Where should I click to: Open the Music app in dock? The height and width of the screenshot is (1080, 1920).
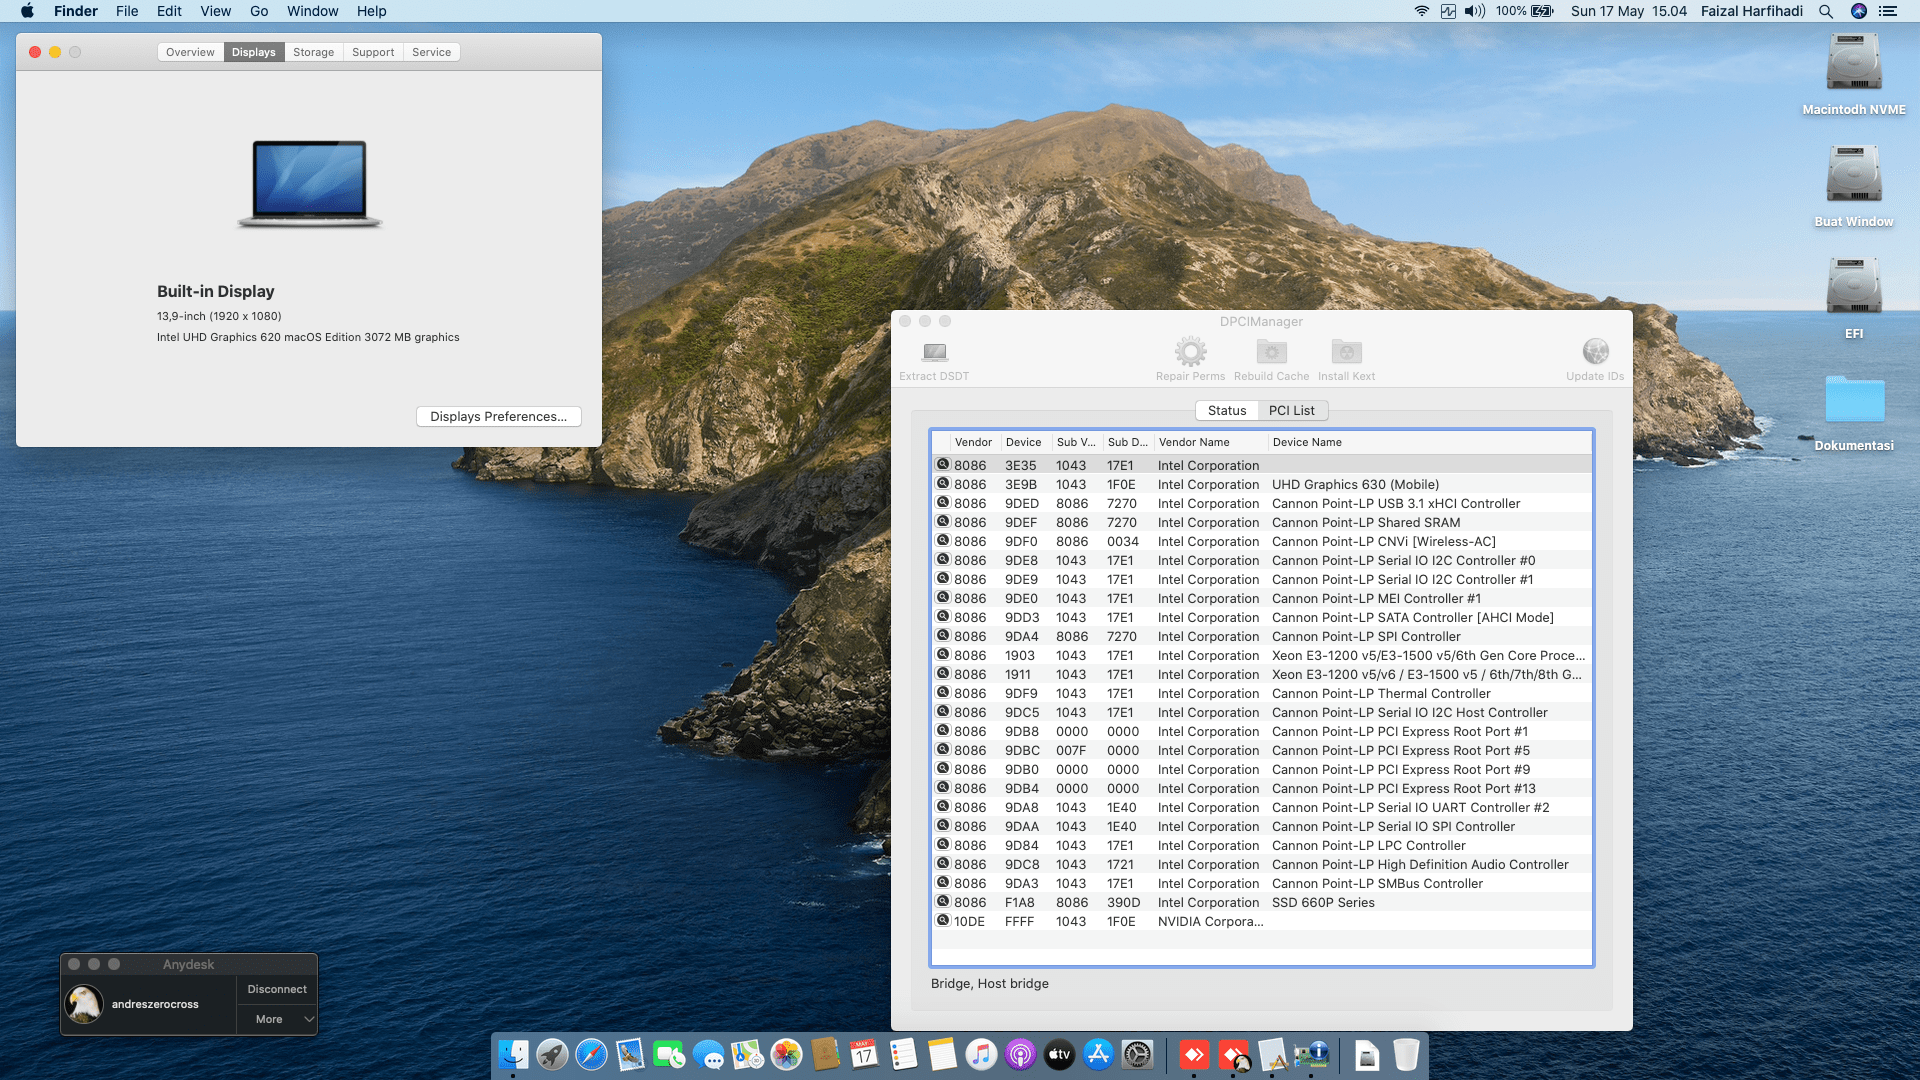[981, 1055]
